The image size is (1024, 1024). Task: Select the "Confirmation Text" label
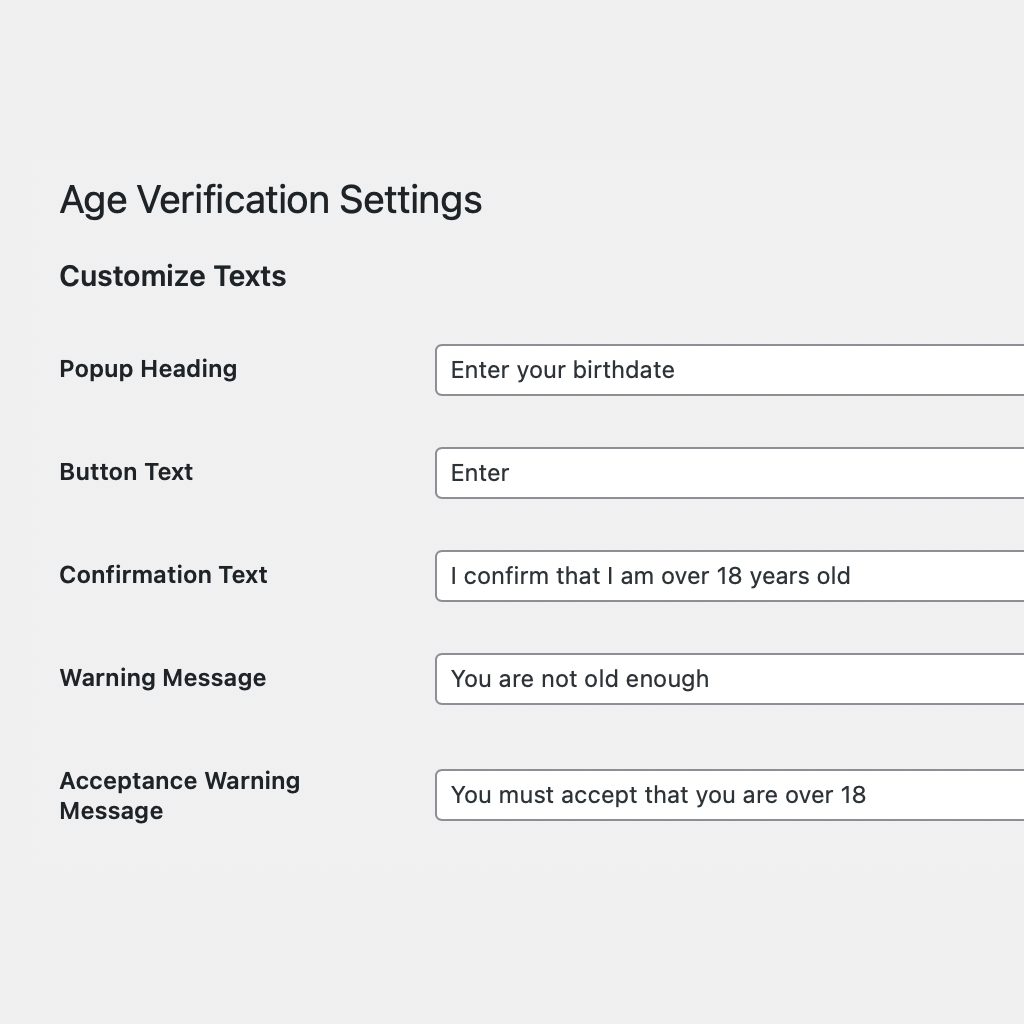click(163, 575)
